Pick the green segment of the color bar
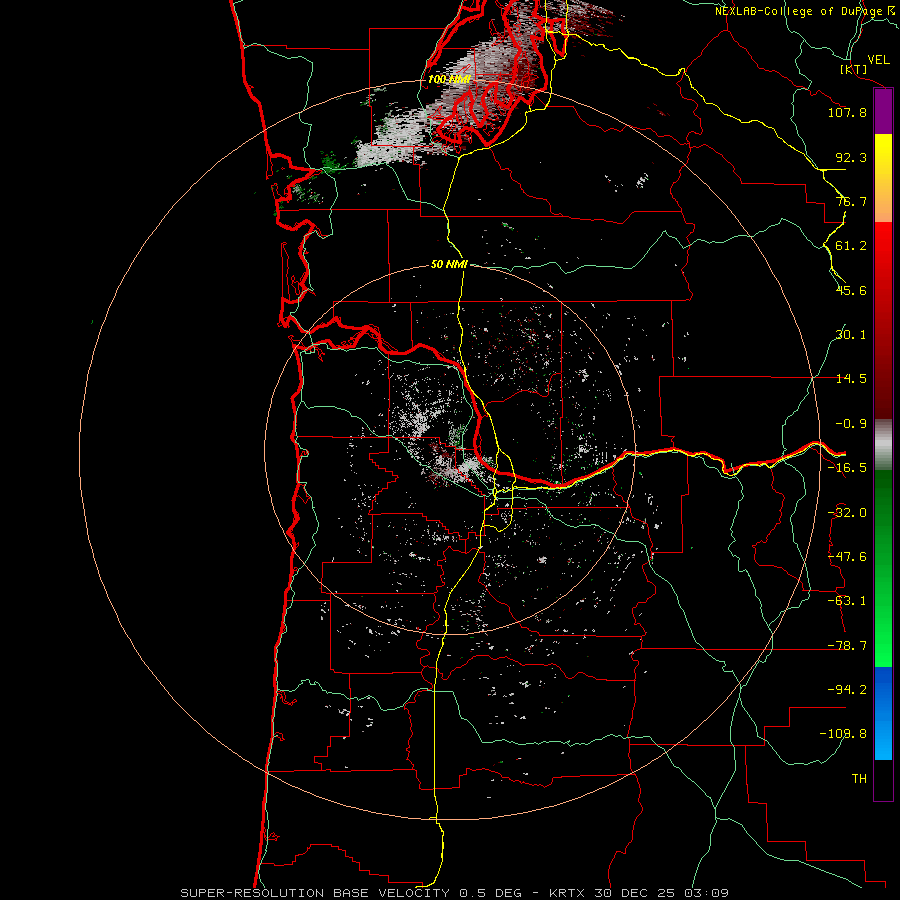Screen dimensions: 900x900 coord(883,568)
